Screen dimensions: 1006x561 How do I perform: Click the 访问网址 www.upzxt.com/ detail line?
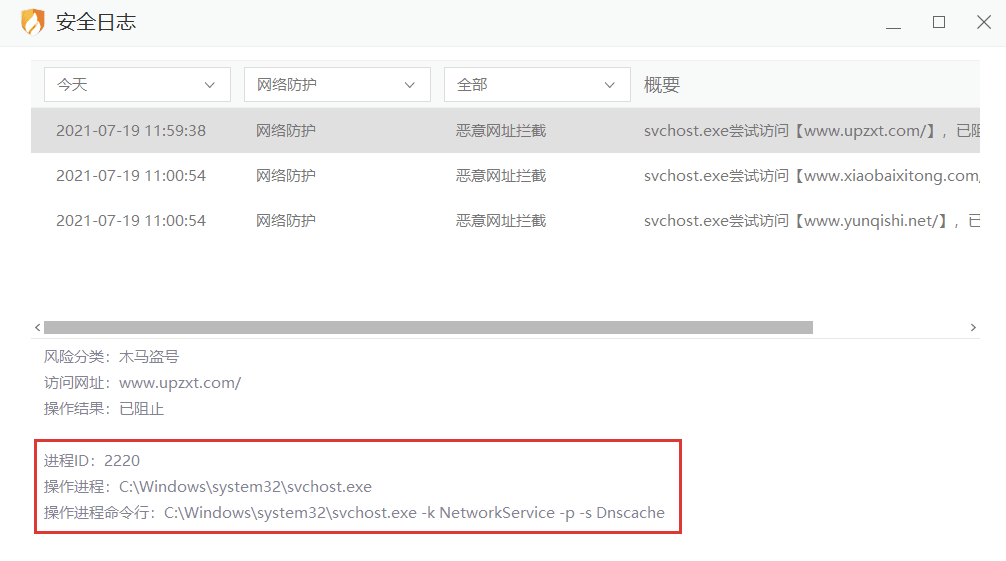[x=142, y=383]
